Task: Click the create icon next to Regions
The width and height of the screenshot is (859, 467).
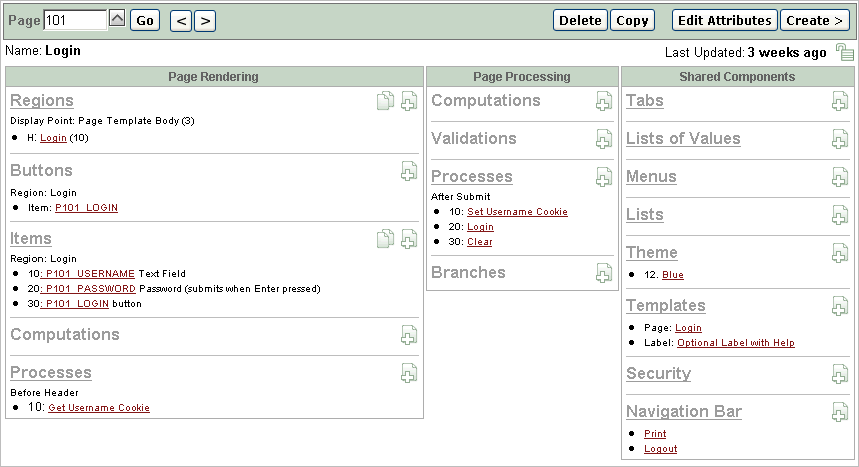Action: tap(409, 101)
